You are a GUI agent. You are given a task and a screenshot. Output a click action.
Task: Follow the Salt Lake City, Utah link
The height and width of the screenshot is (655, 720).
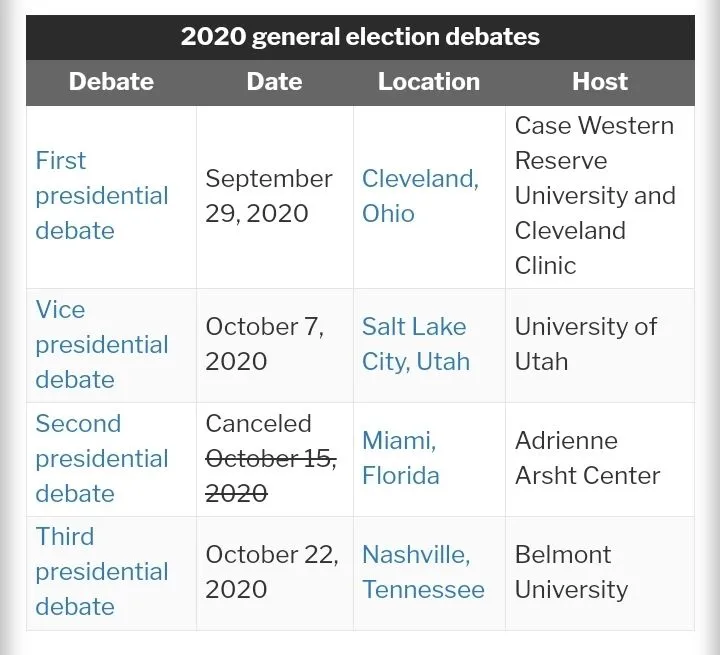coord(415,344)
